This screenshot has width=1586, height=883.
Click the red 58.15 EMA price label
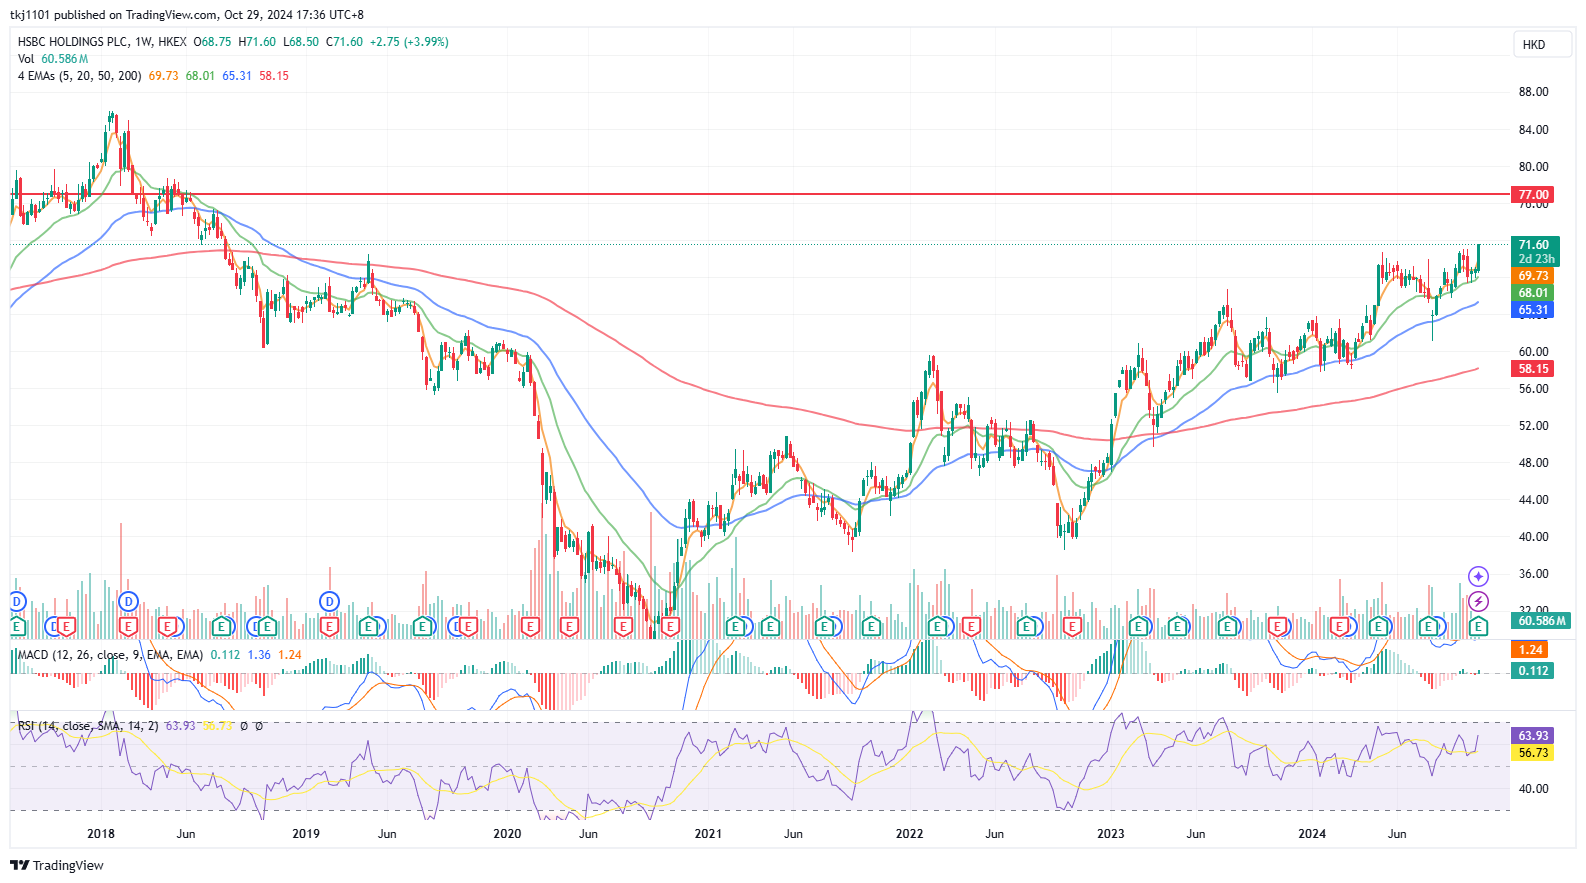tap(1533, 369)
